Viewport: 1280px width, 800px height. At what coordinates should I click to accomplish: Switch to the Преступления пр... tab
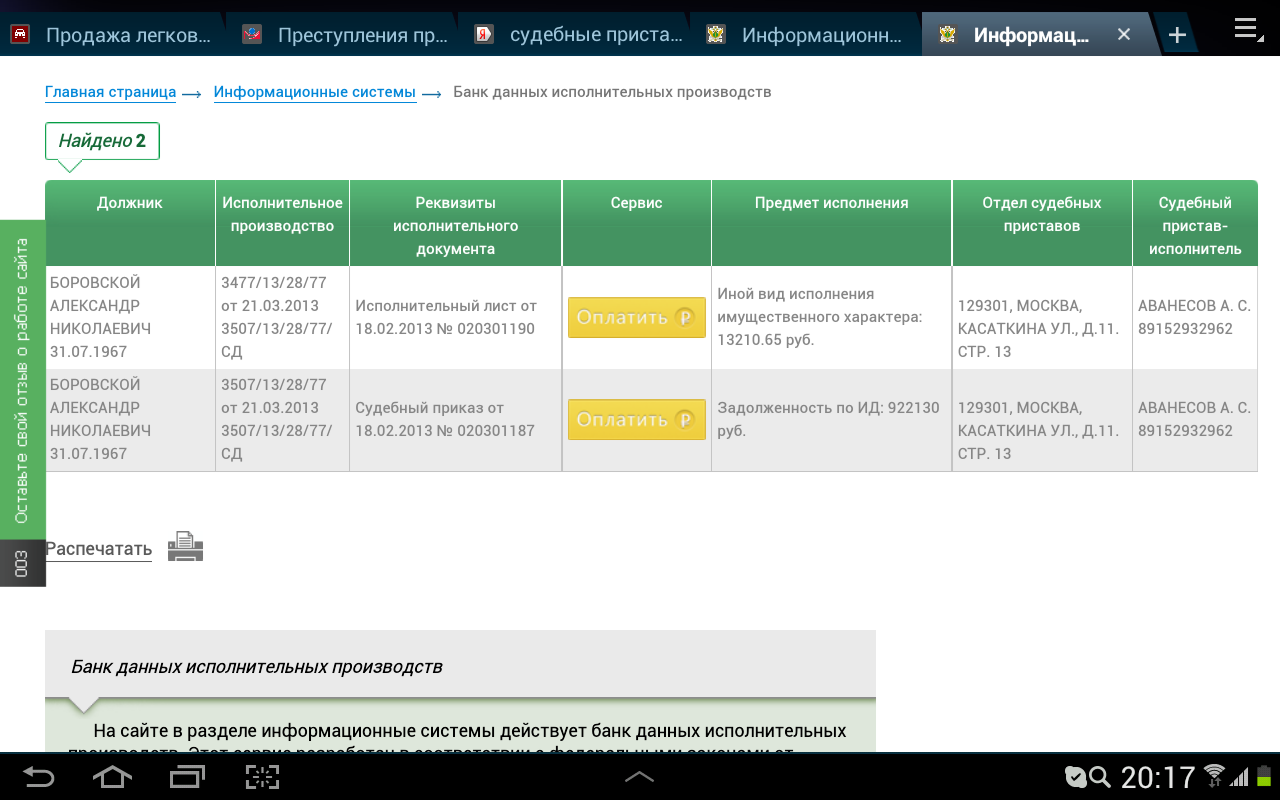(x=347, y=35)
